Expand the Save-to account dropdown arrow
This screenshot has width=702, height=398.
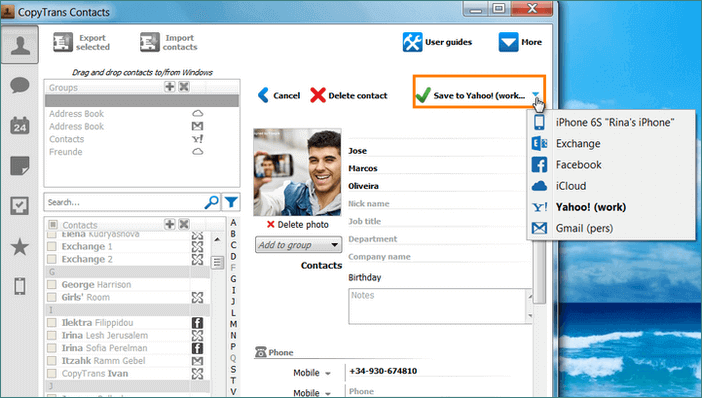pyautogui.click(x=535, y=94)
